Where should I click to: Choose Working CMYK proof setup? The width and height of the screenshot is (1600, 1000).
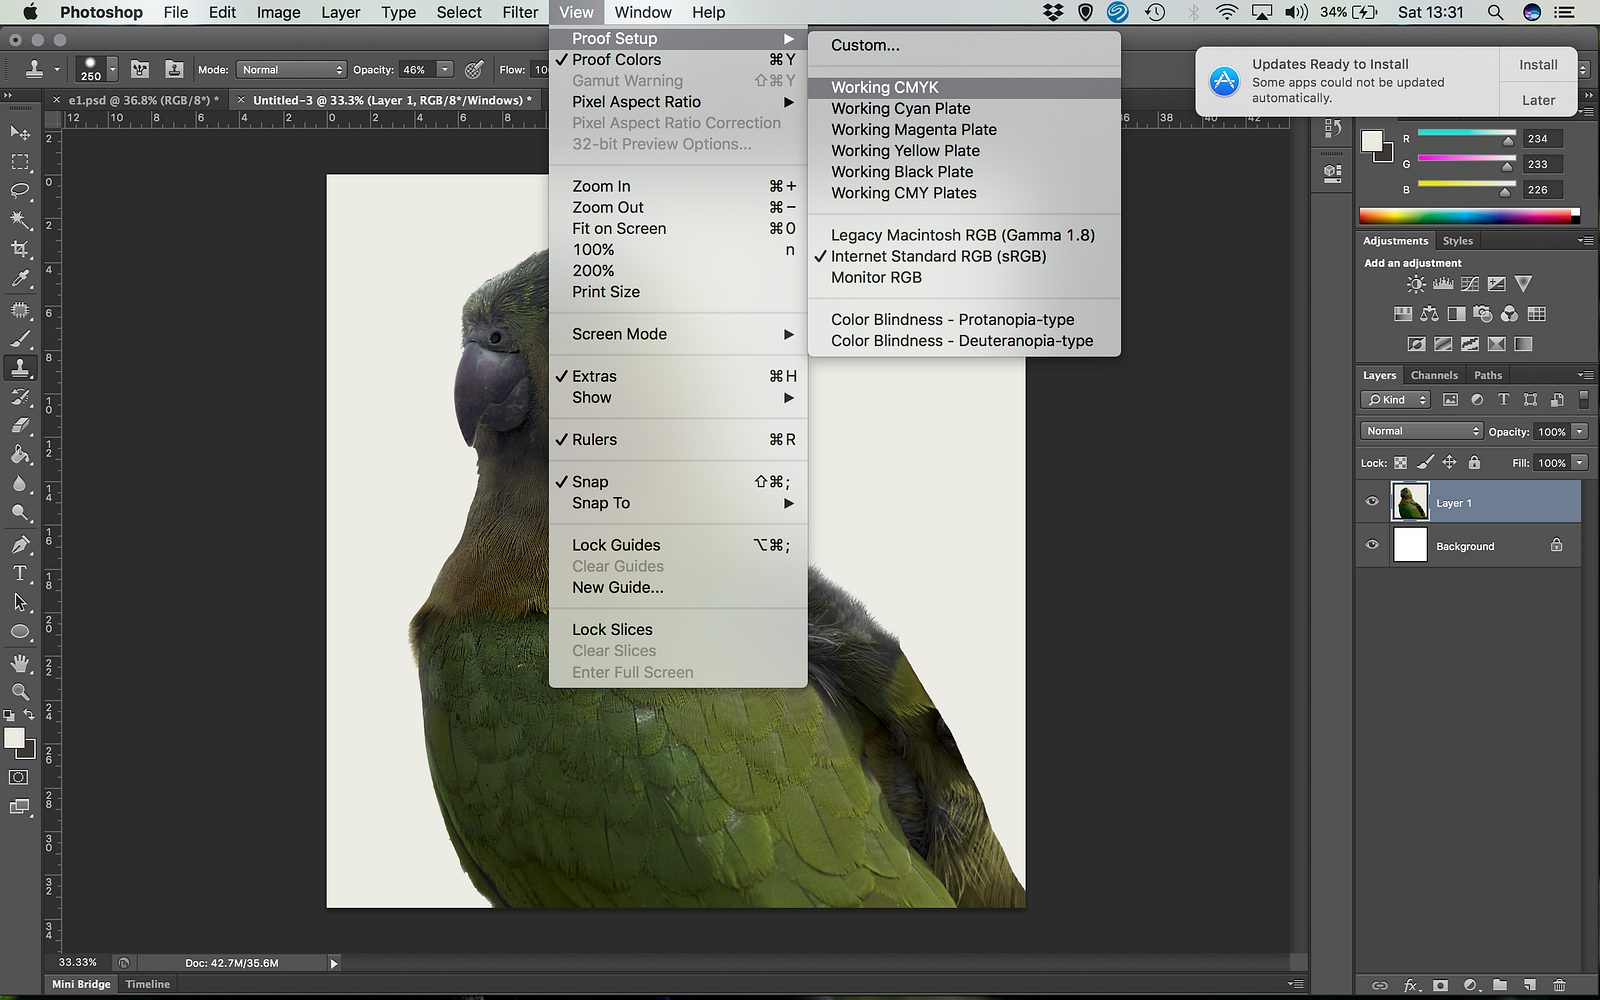coord(884,88)
